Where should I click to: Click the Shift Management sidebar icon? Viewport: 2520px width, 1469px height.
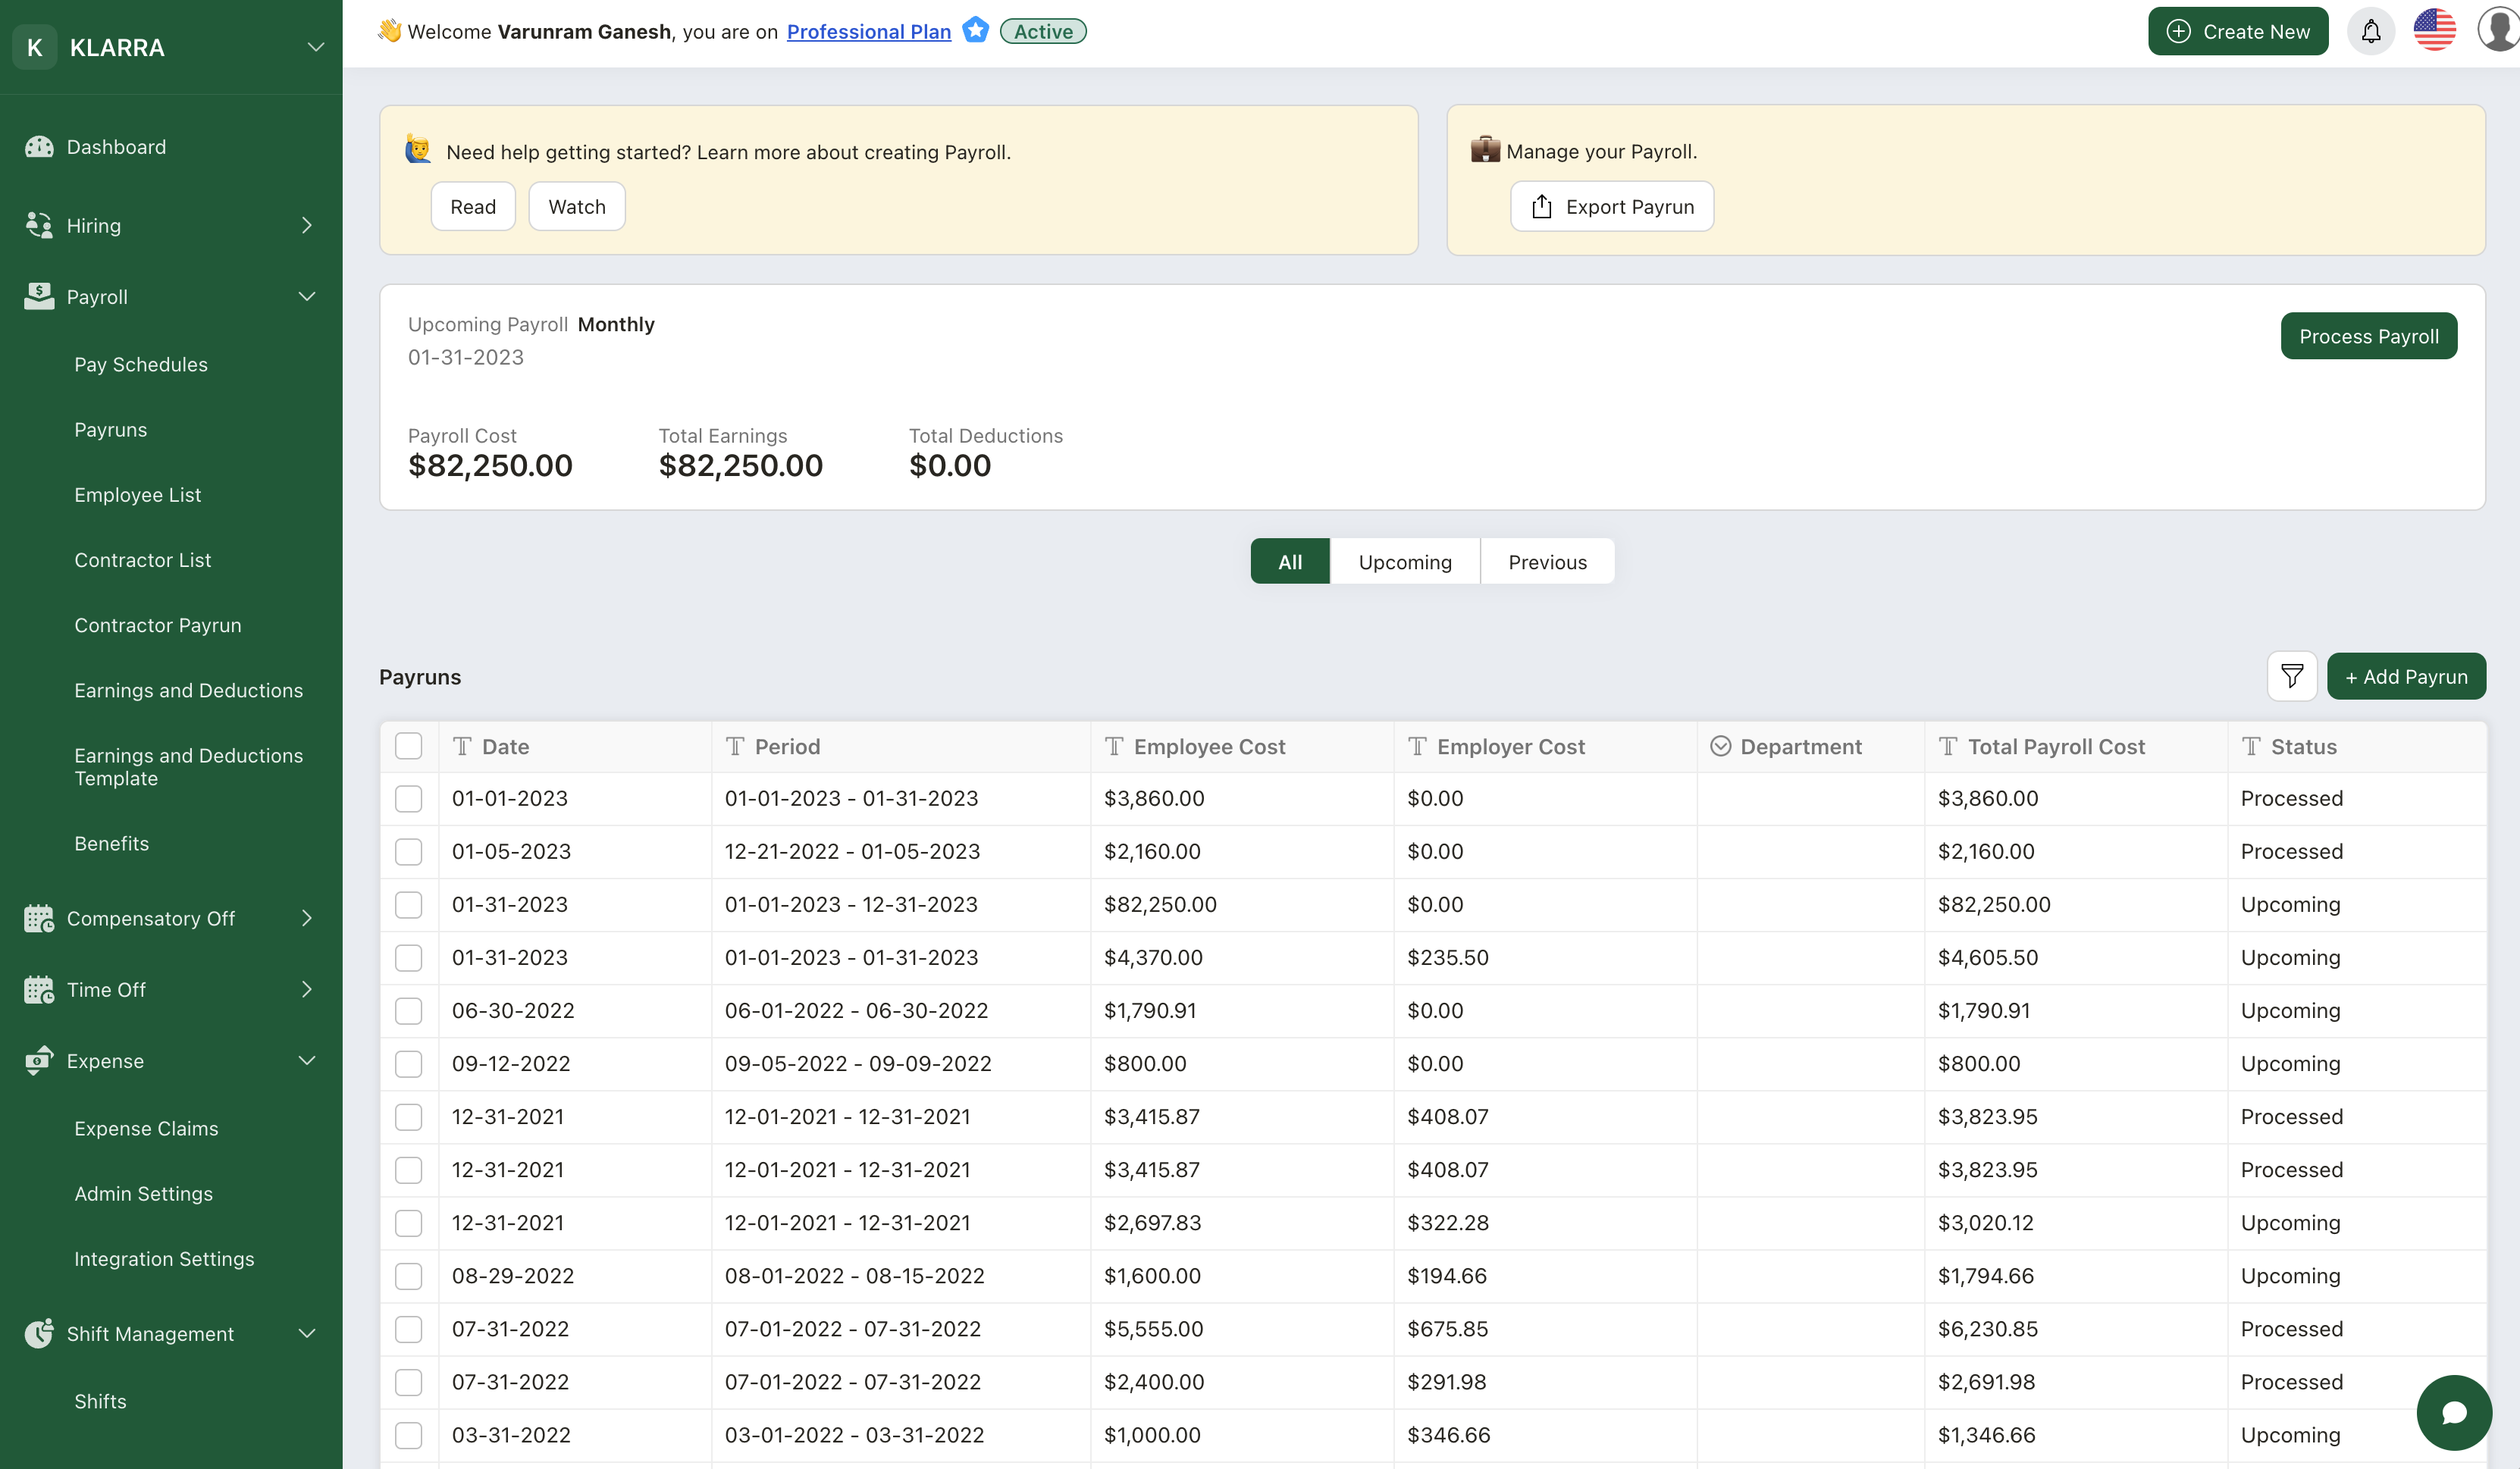39,1333
